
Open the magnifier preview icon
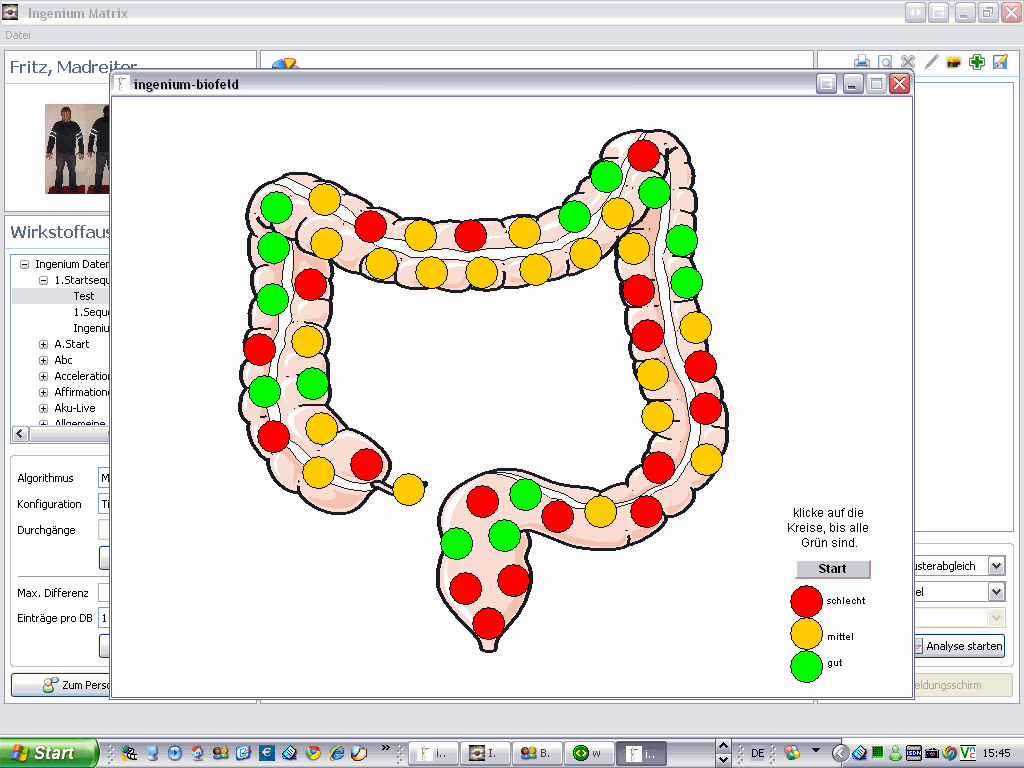885,62
